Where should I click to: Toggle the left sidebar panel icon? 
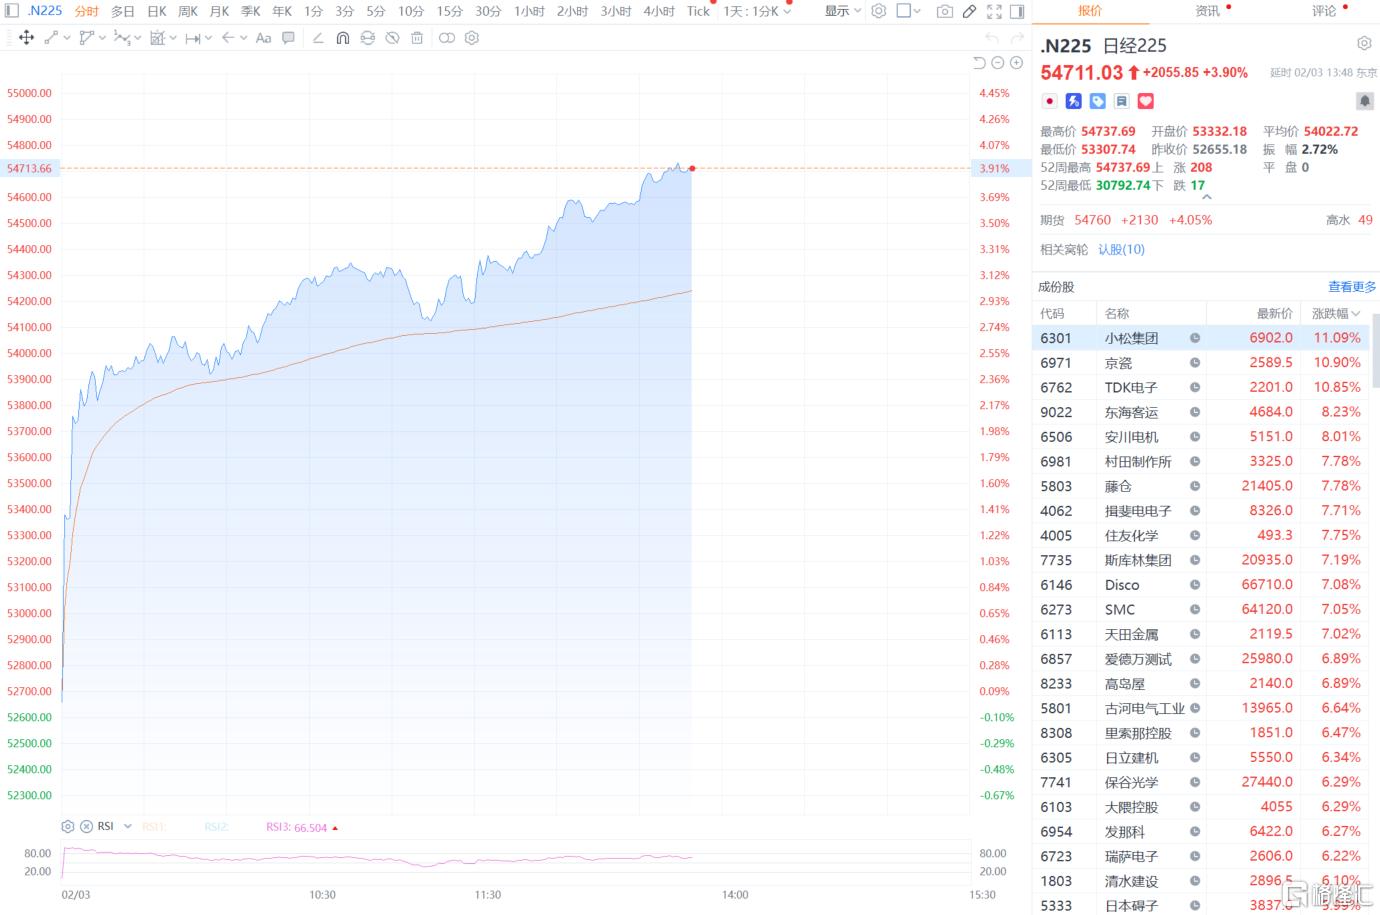(11, 11)
